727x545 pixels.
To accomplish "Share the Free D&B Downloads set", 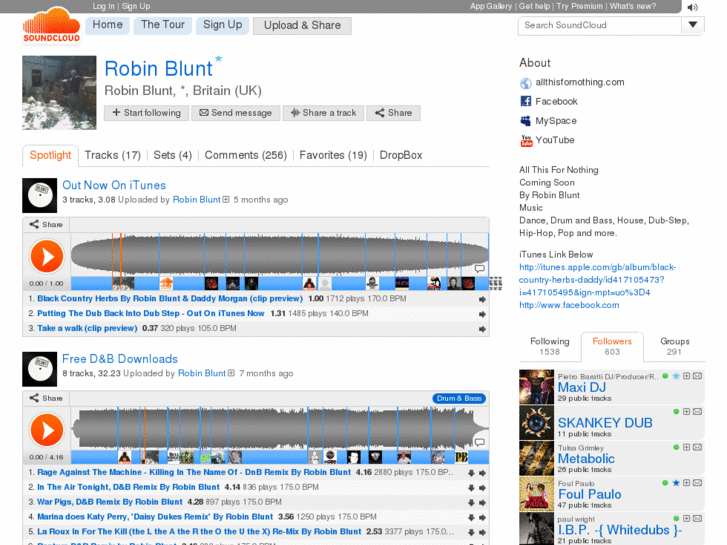I will (x=46, y=398).
